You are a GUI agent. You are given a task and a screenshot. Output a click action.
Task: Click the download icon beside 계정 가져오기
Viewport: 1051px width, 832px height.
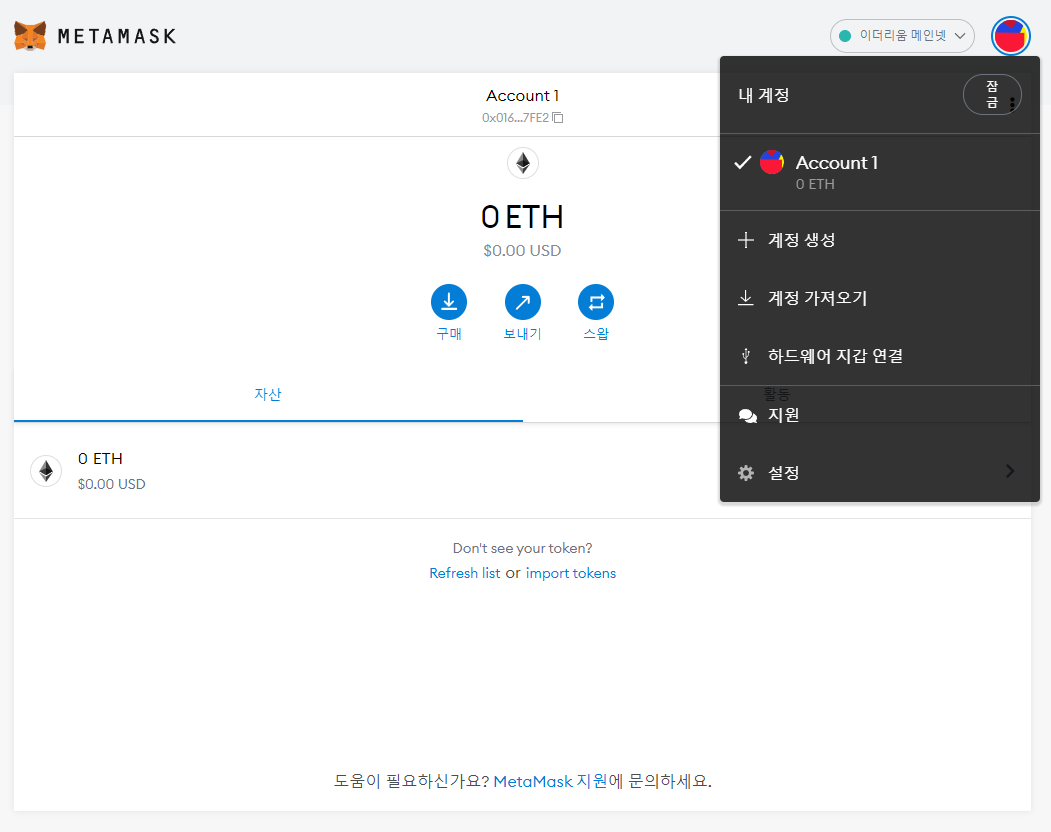coord(745,298)
